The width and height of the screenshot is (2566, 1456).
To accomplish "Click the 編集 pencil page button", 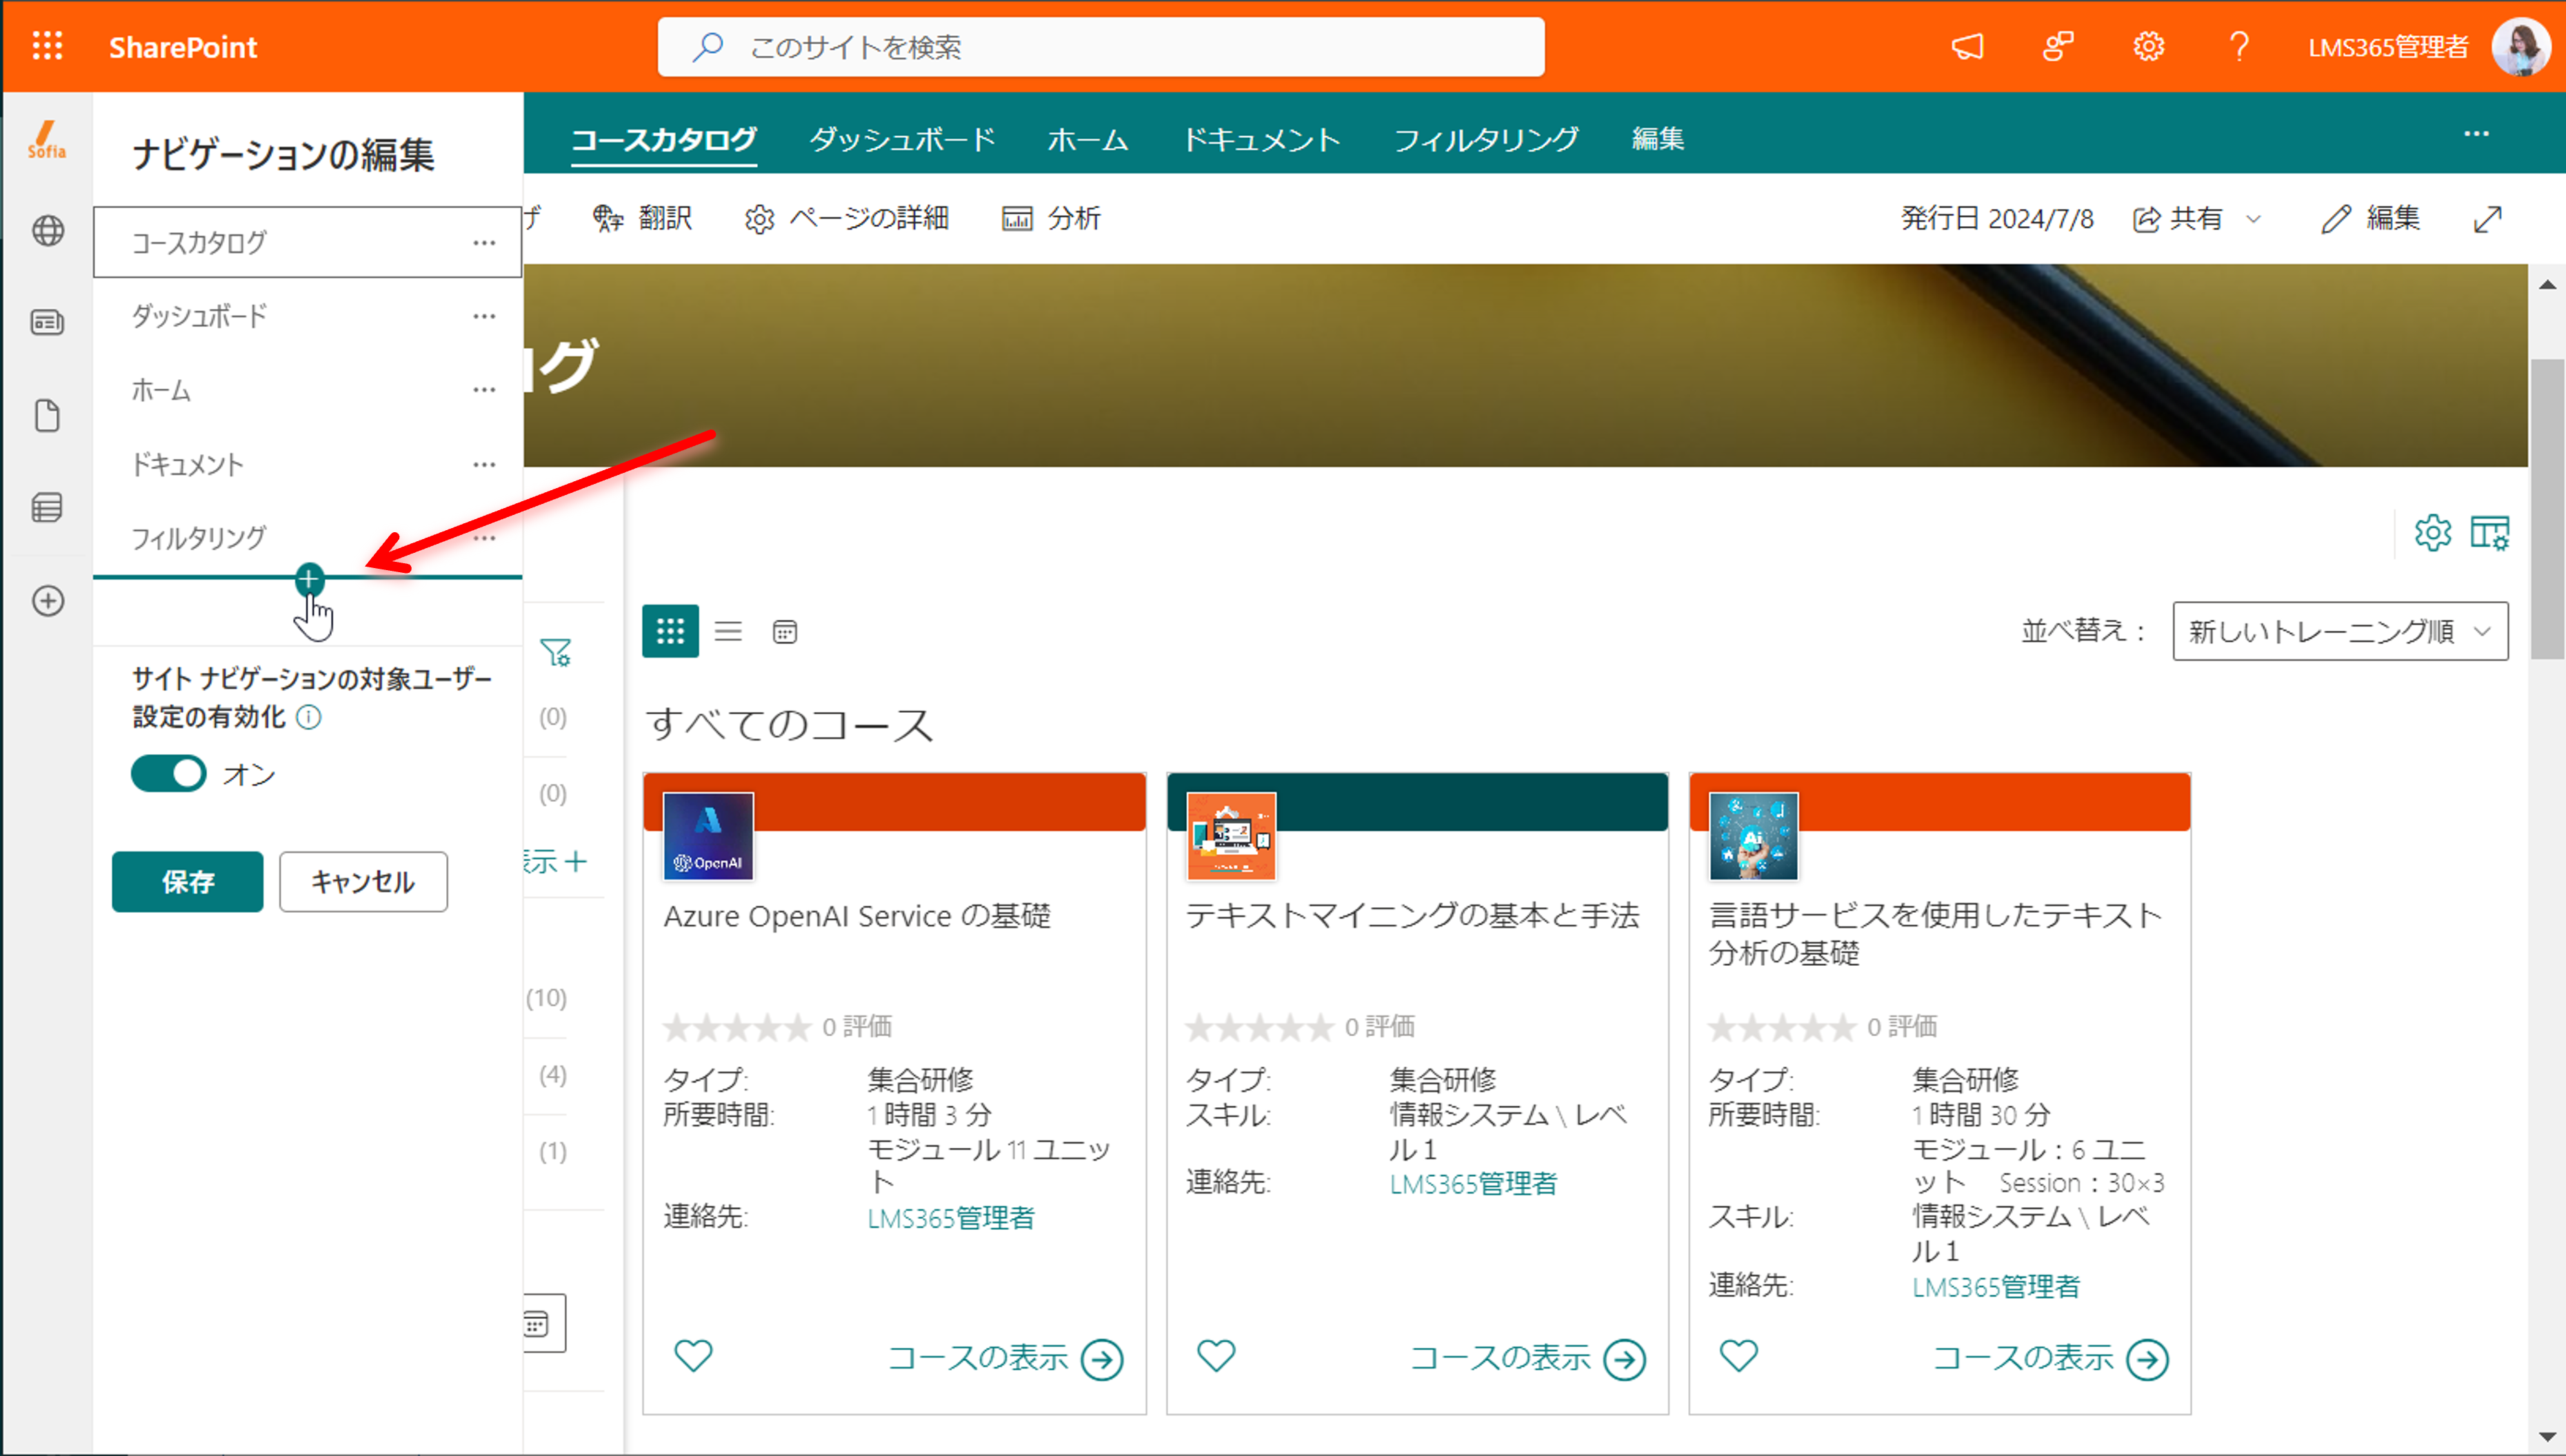I will click(x=2370, y=218).
